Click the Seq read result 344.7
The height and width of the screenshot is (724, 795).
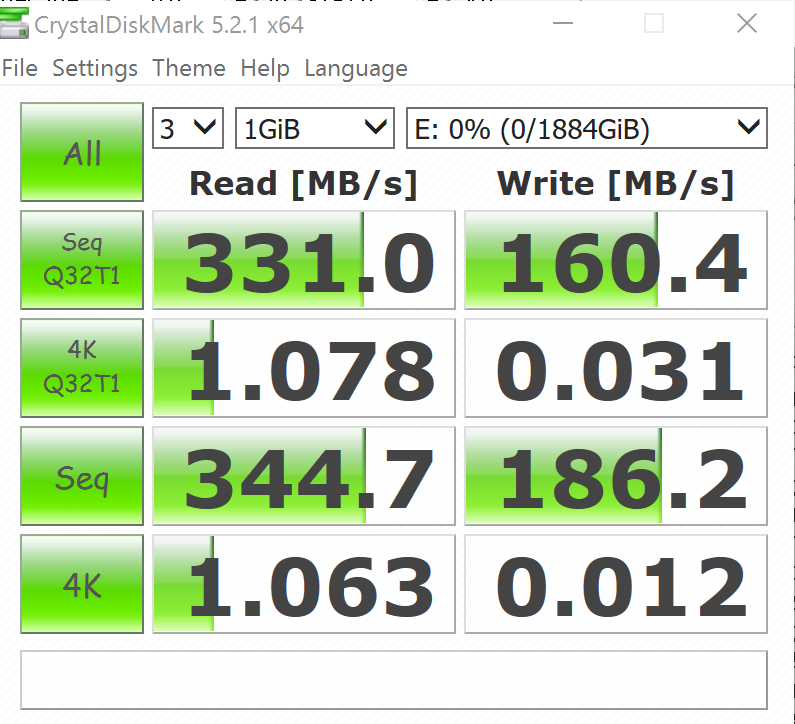click(x=304, y=476)
